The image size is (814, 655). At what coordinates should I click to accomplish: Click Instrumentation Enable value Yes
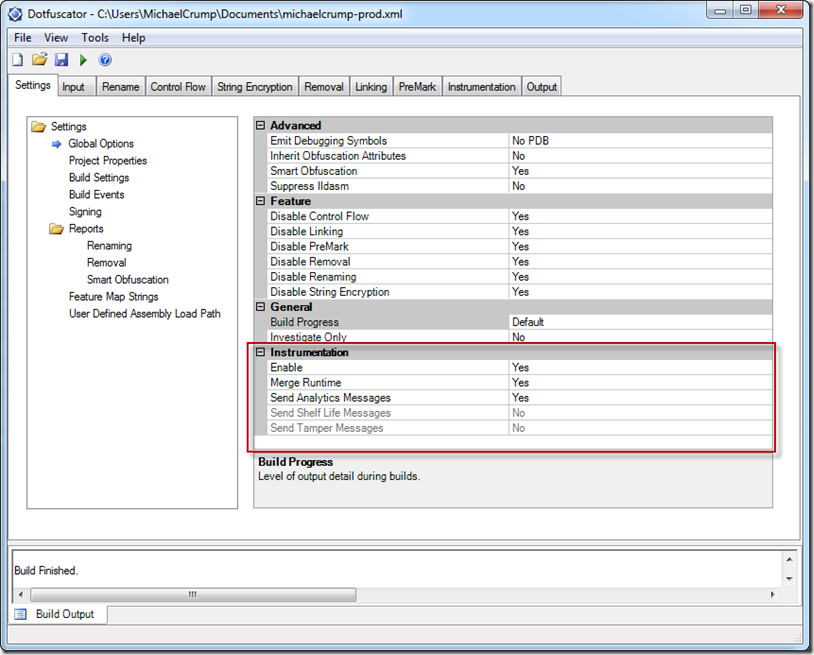(640, 367)
